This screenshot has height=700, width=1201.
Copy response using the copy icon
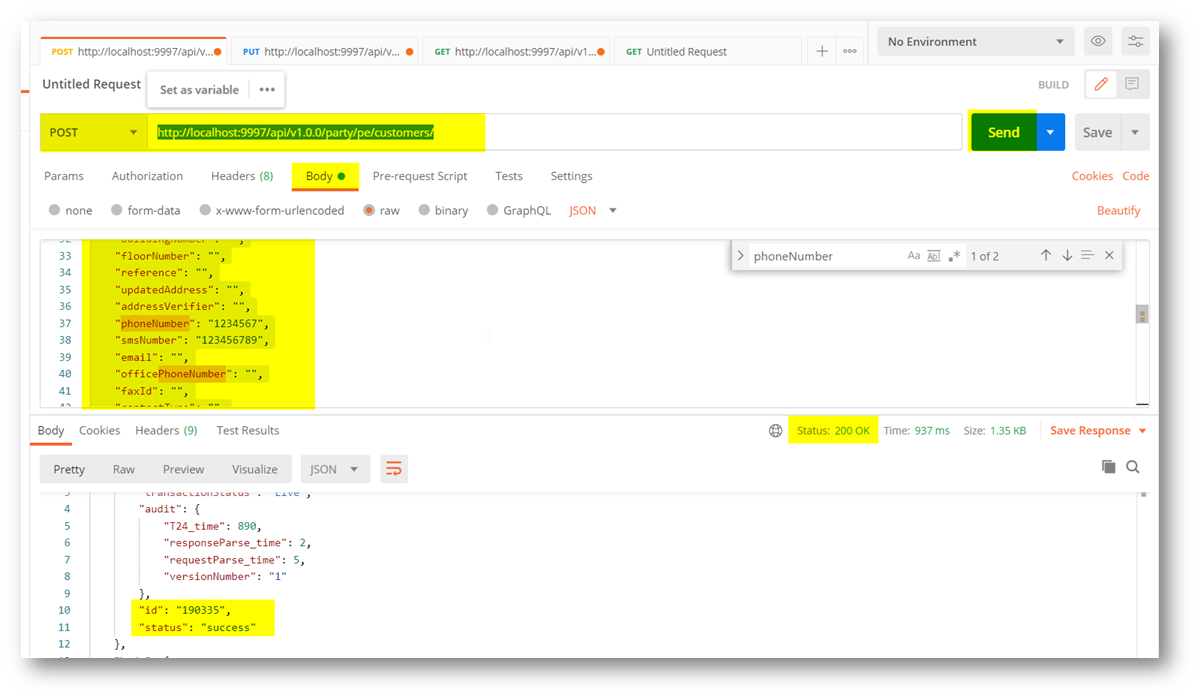point(1108,467)
